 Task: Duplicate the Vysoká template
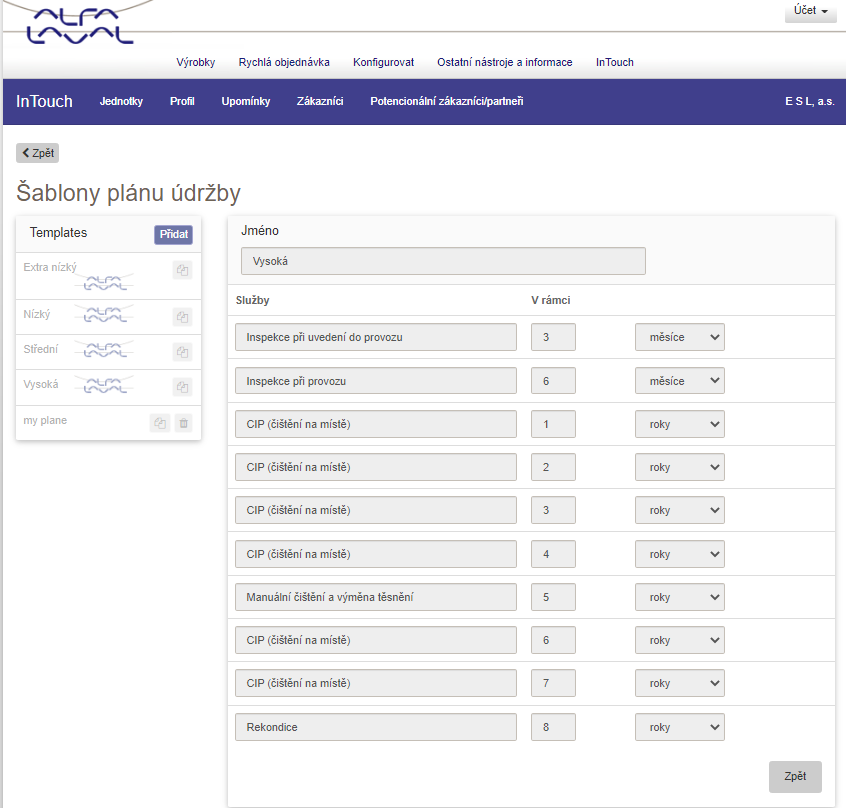182,387
